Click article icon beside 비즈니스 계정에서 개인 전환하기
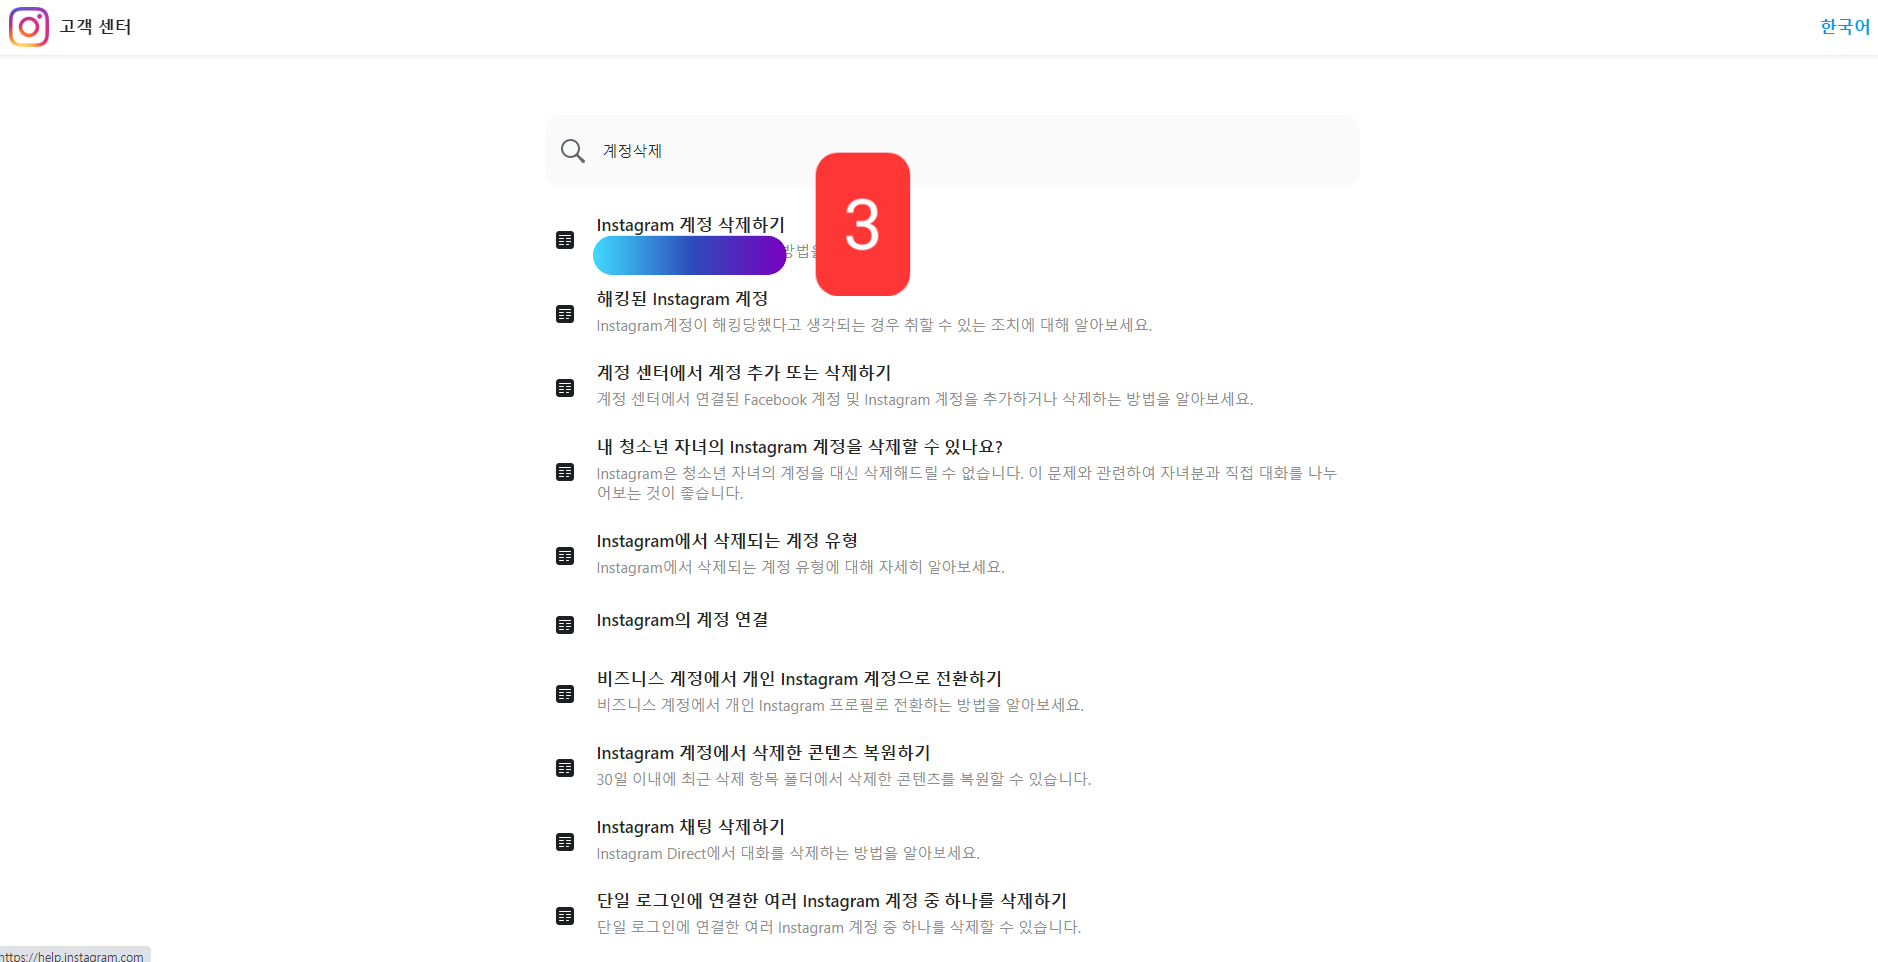1878x962 pixels. (565, 694)
